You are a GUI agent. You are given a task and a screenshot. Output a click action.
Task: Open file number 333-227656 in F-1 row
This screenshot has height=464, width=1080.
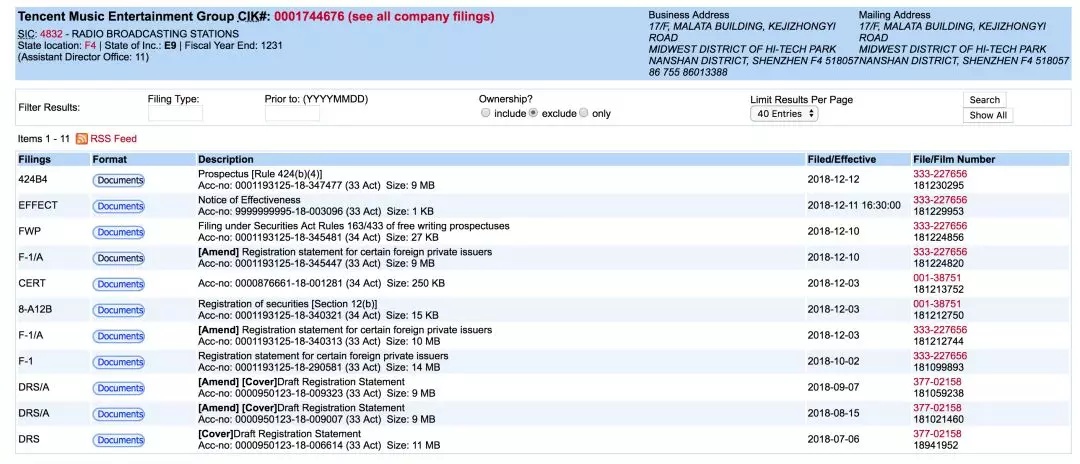(940, 356)
